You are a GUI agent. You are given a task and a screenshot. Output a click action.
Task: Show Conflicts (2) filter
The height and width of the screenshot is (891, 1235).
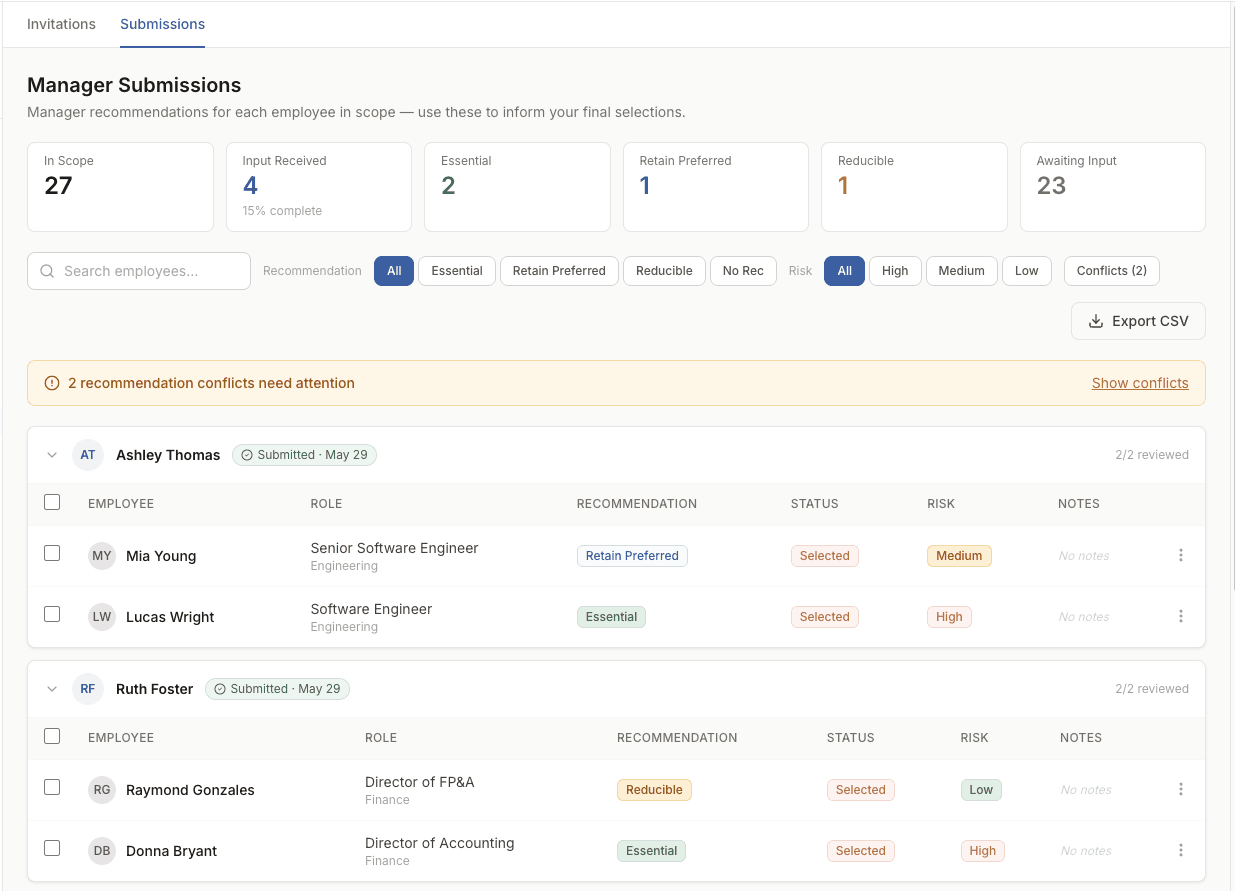pyautogui.click(x=1112, y=271)
